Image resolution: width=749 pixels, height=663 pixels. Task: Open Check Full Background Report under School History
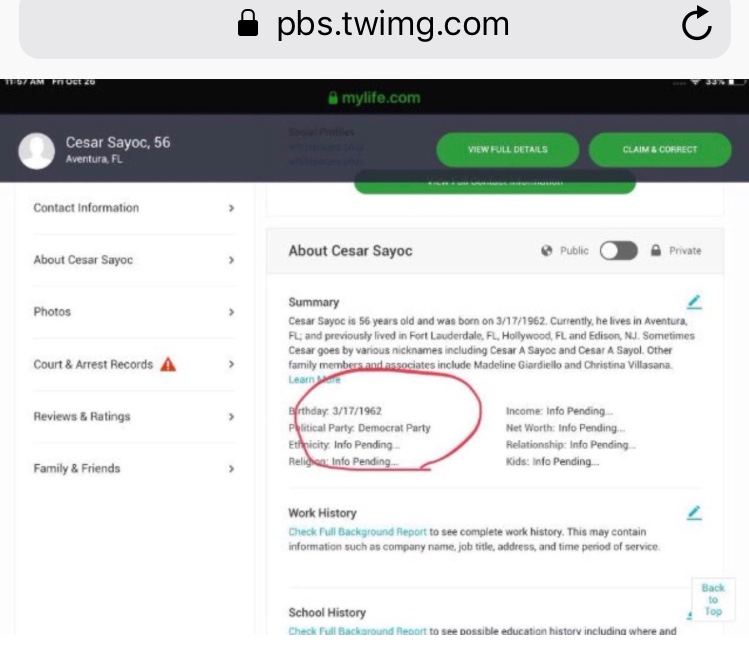coord(357,631)
